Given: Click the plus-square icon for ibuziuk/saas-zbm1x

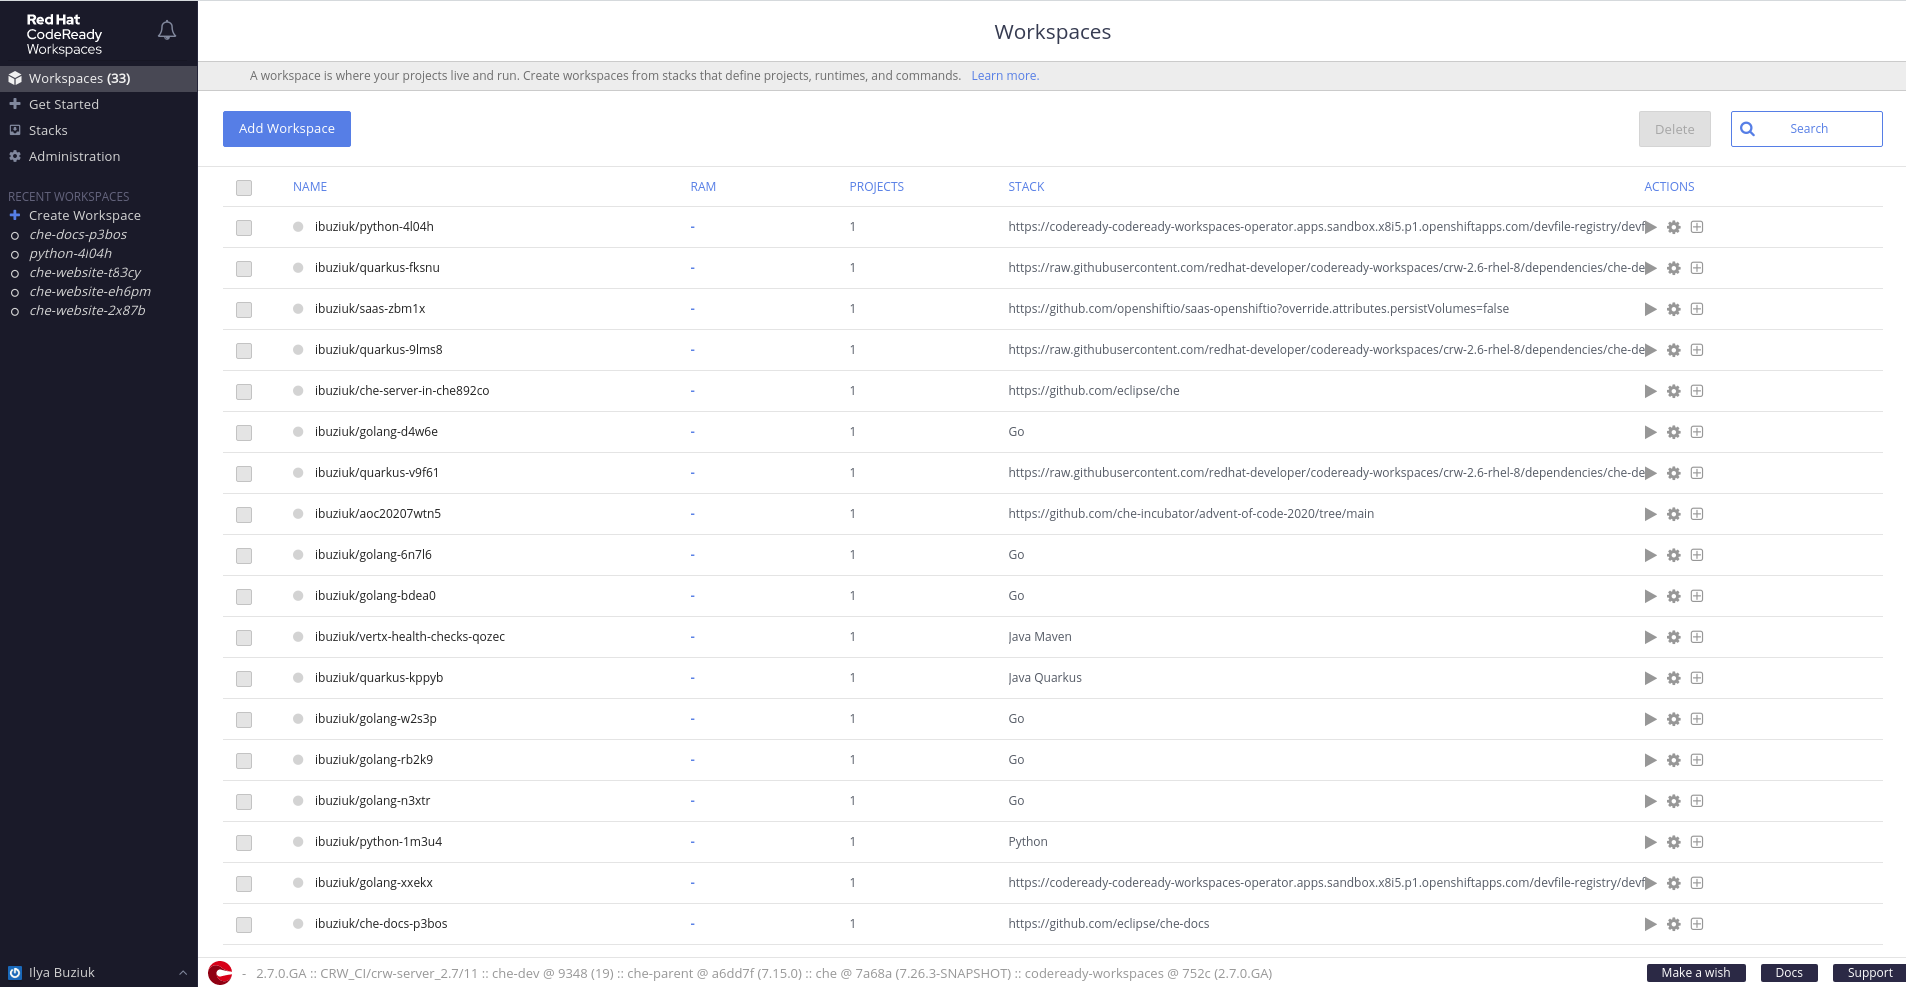Looking at the screenshot, I should pos(1697,309).
